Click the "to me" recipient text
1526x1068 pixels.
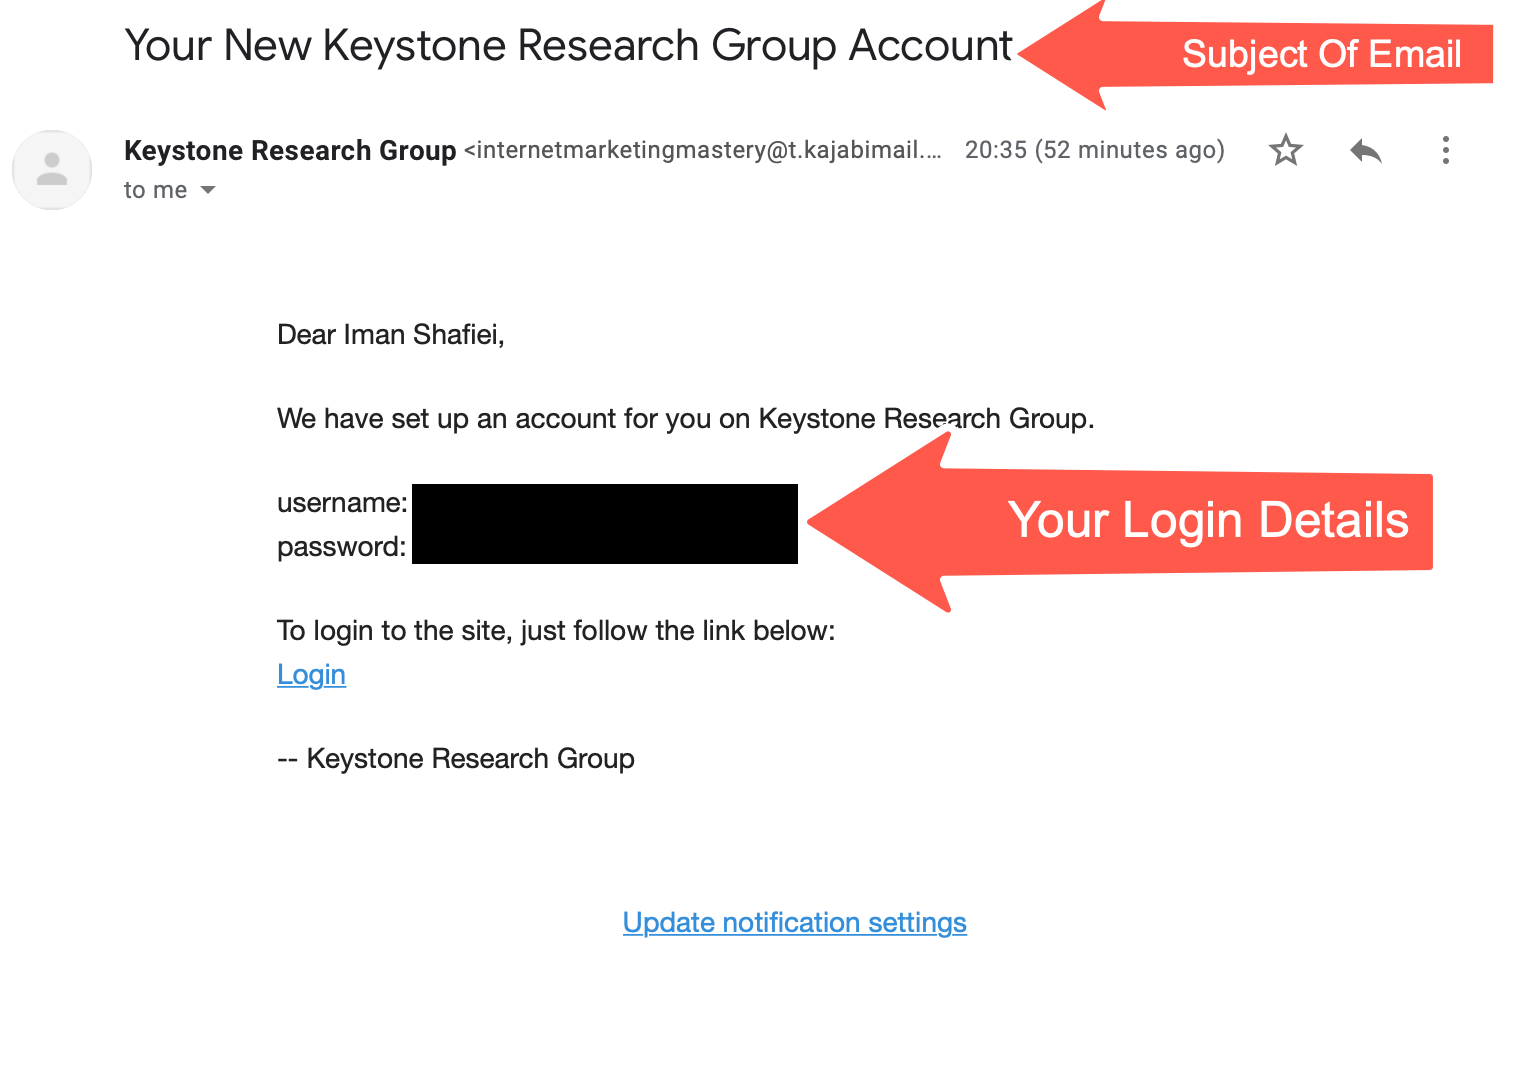[x=155, y=190]
